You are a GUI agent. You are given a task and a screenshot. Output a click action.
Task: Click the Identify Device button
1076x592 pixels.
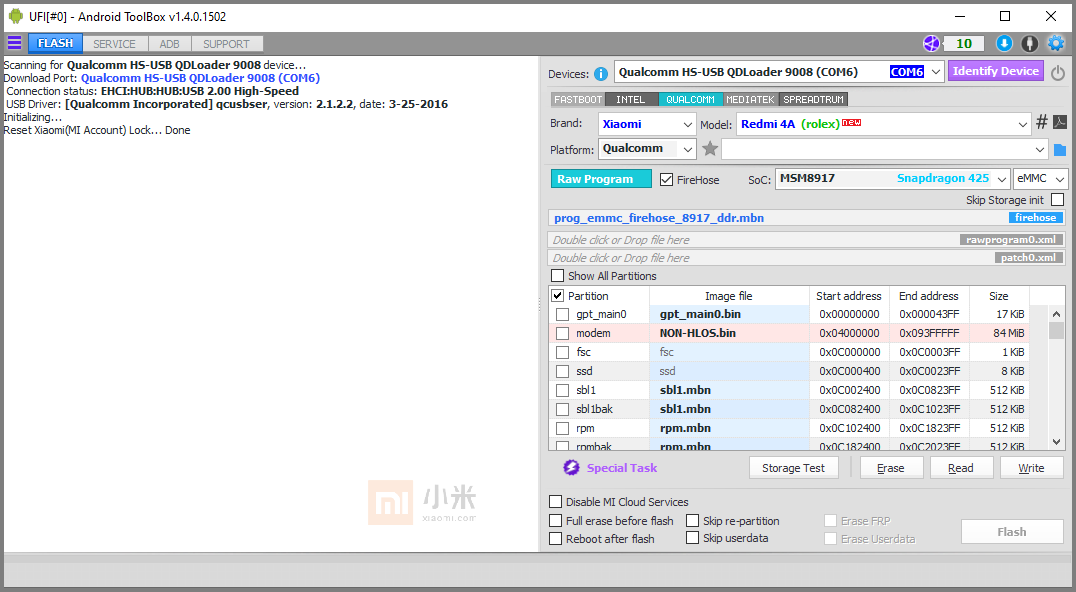pyautogui.click(x=996, y=71)
